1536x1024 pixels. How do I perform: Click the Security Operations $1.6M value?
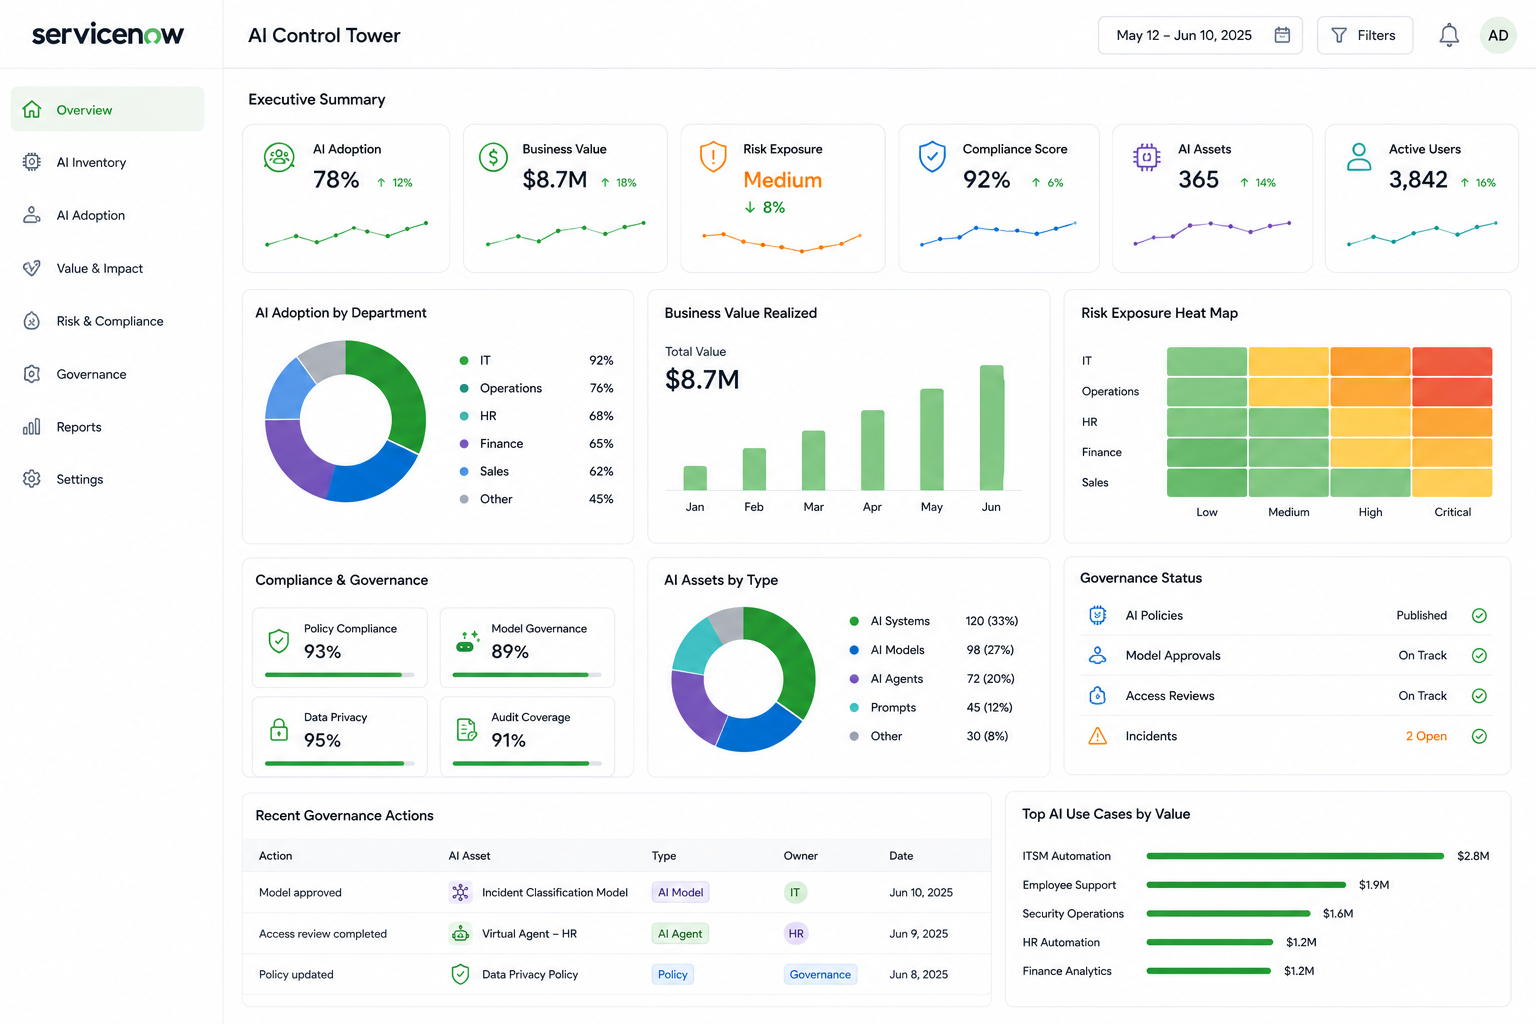[x=1338, y=913]
